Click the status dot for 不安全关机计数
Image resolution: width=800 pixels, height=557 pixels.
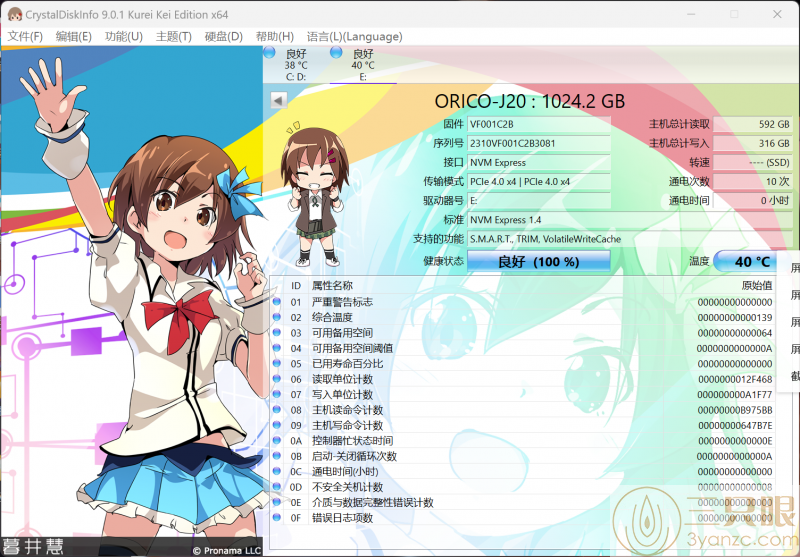pyautogui.click(x=277, y=487)
